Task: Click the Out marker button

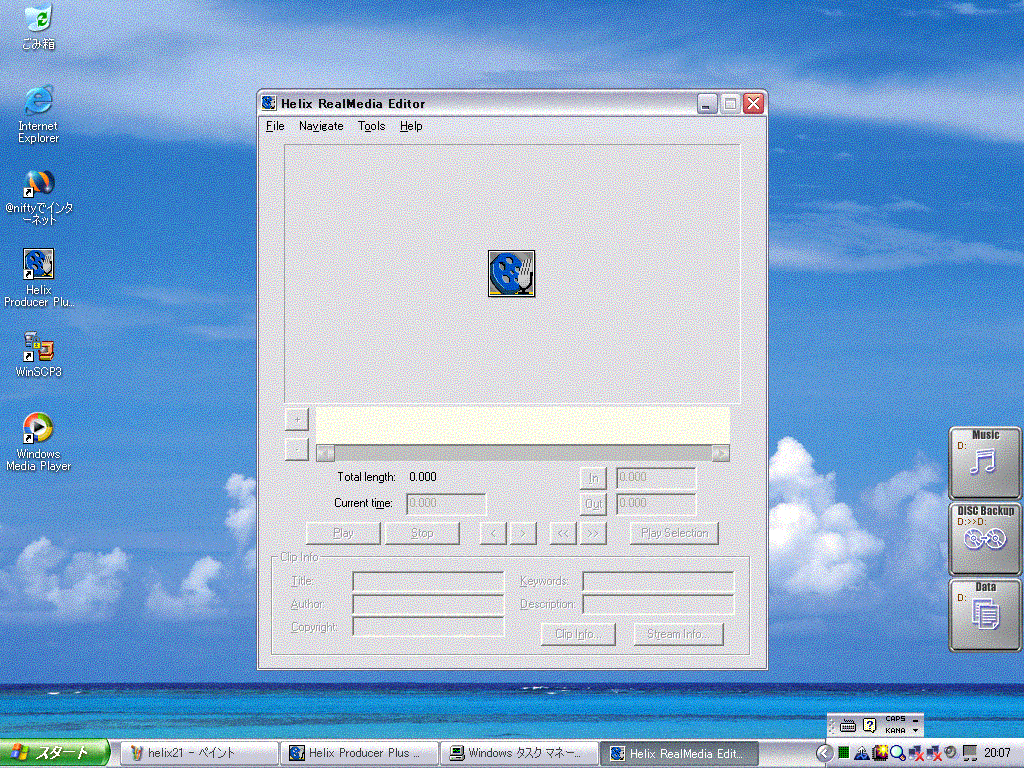Action: tap(593, 504)
